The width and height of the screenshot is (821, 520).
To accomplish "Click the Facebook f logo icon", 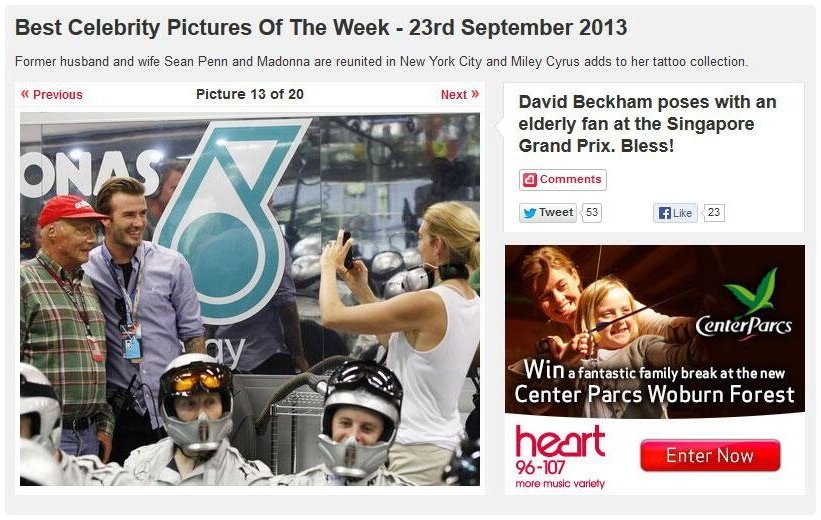I will (x=665, y=213).
